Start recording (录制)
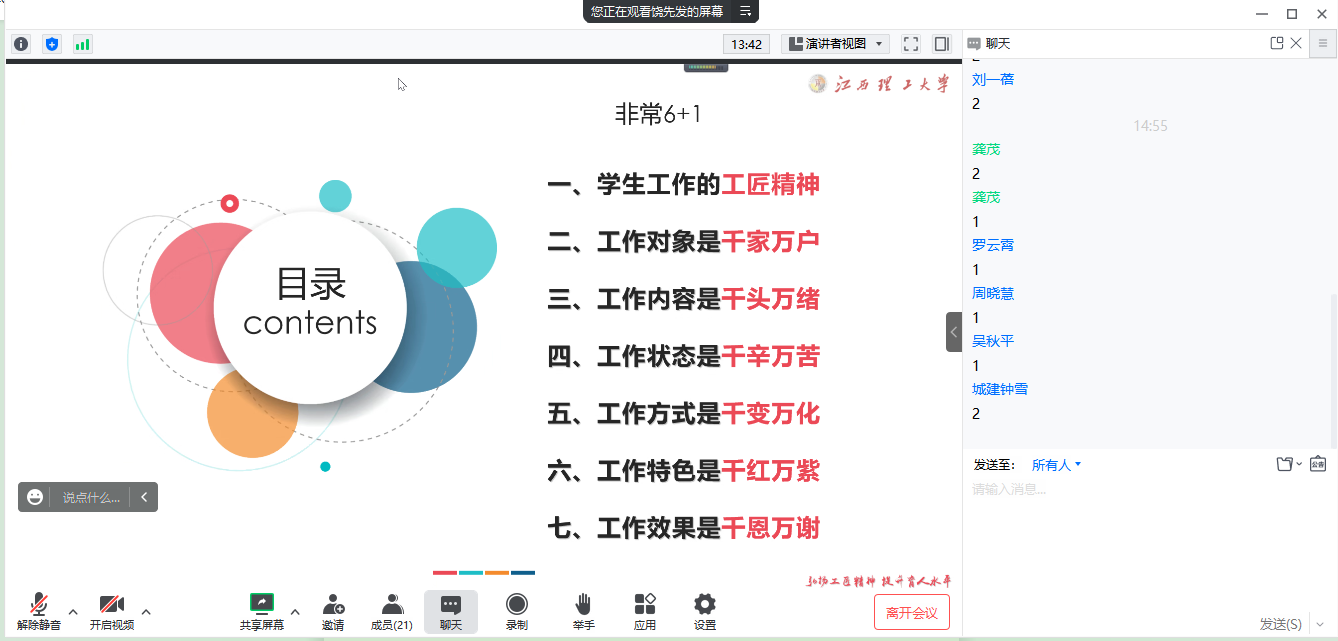This screenshot has width=1338, height=641. pos(517,611)
